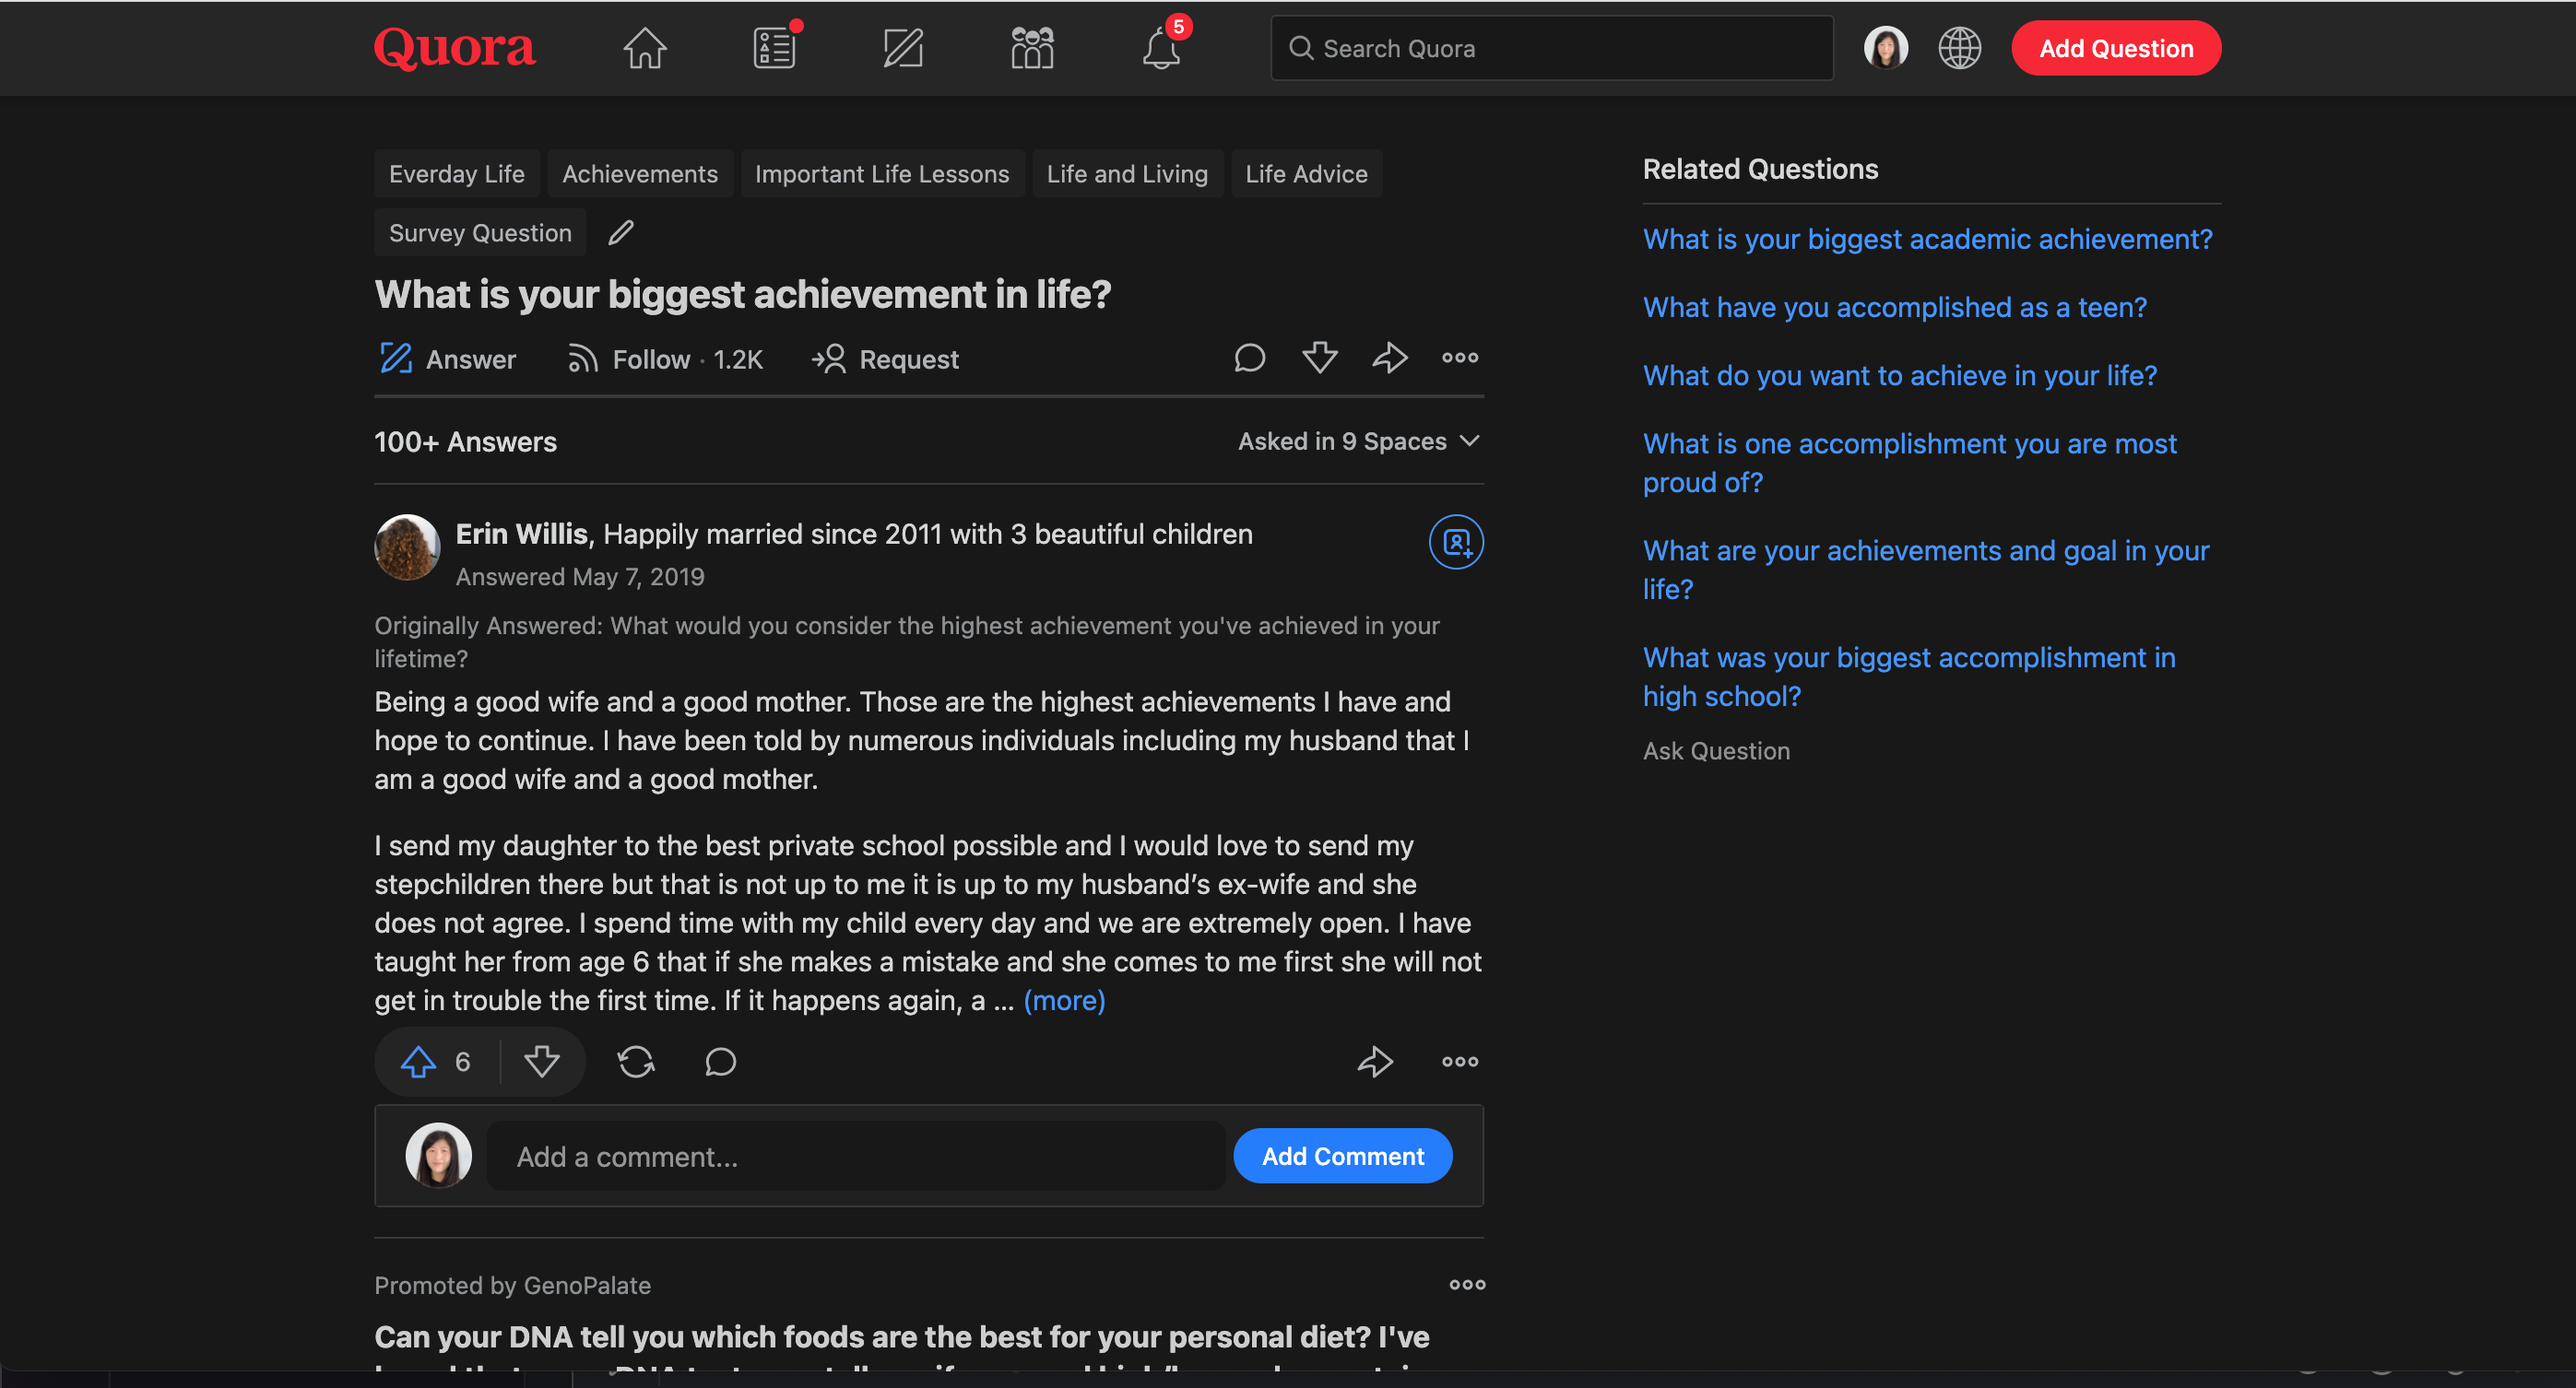The image size is (2576, 1388).
Task: Edit question topics with pencil icon
Action: 621,233
